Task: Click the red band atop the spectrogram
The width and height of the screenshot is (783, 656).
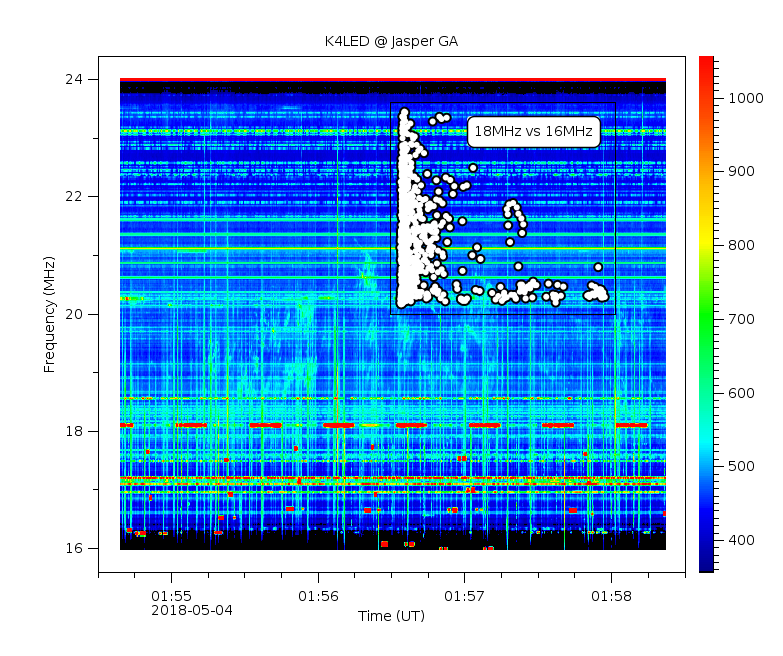Action: coord(392,80)
